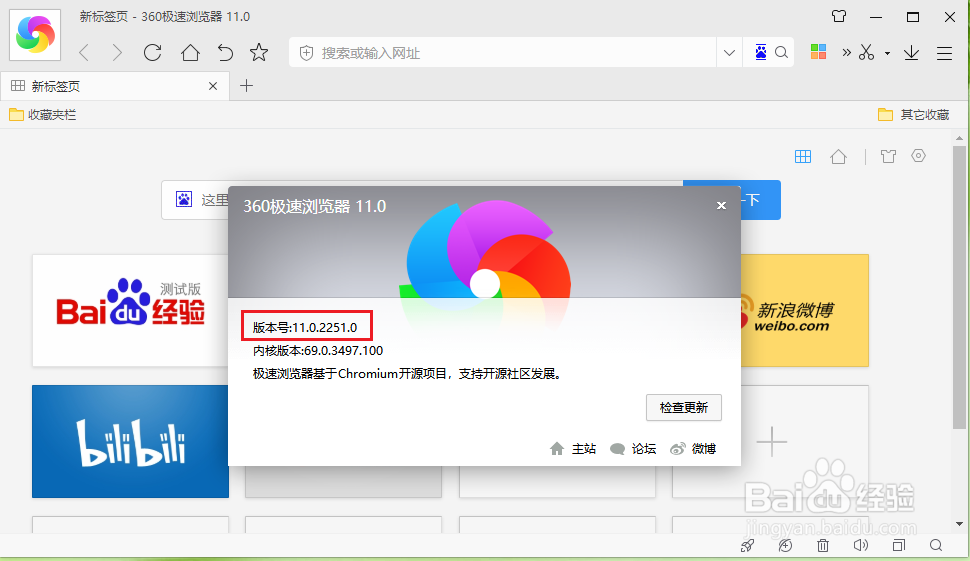
Task: Restore closed tab with undo arrow
Action: pyautogui.click(x=225, y=53)
